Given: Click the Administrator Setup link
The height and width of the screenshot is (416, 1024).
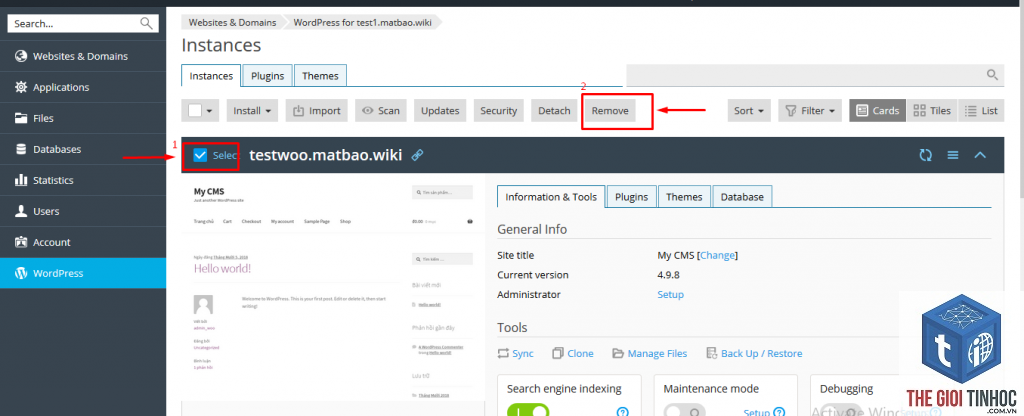Looking at the screenshot, I should pyautogui.click(x=671, y=295).
